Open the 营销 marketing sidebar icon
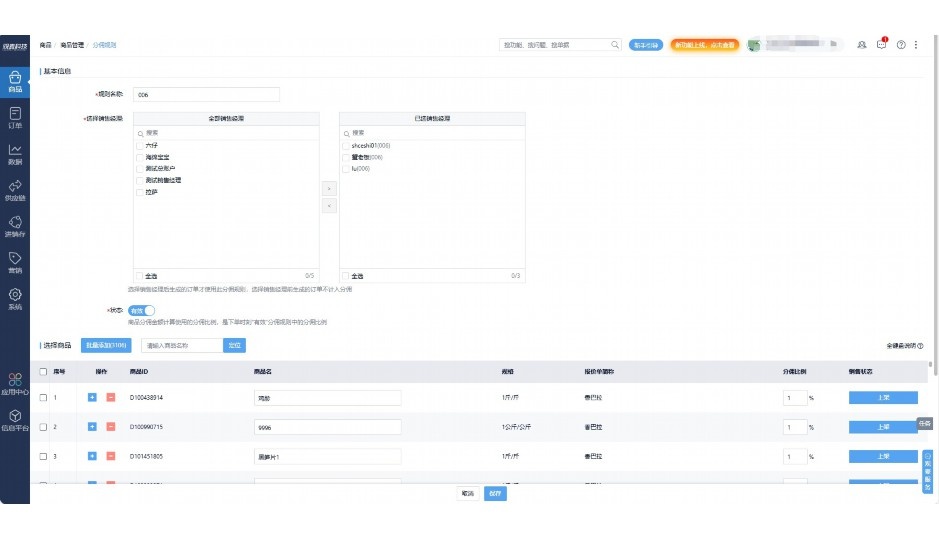Image resolution: width=939 pixels, height=539 pixels. pyautogui.click(x=15, y=262)
